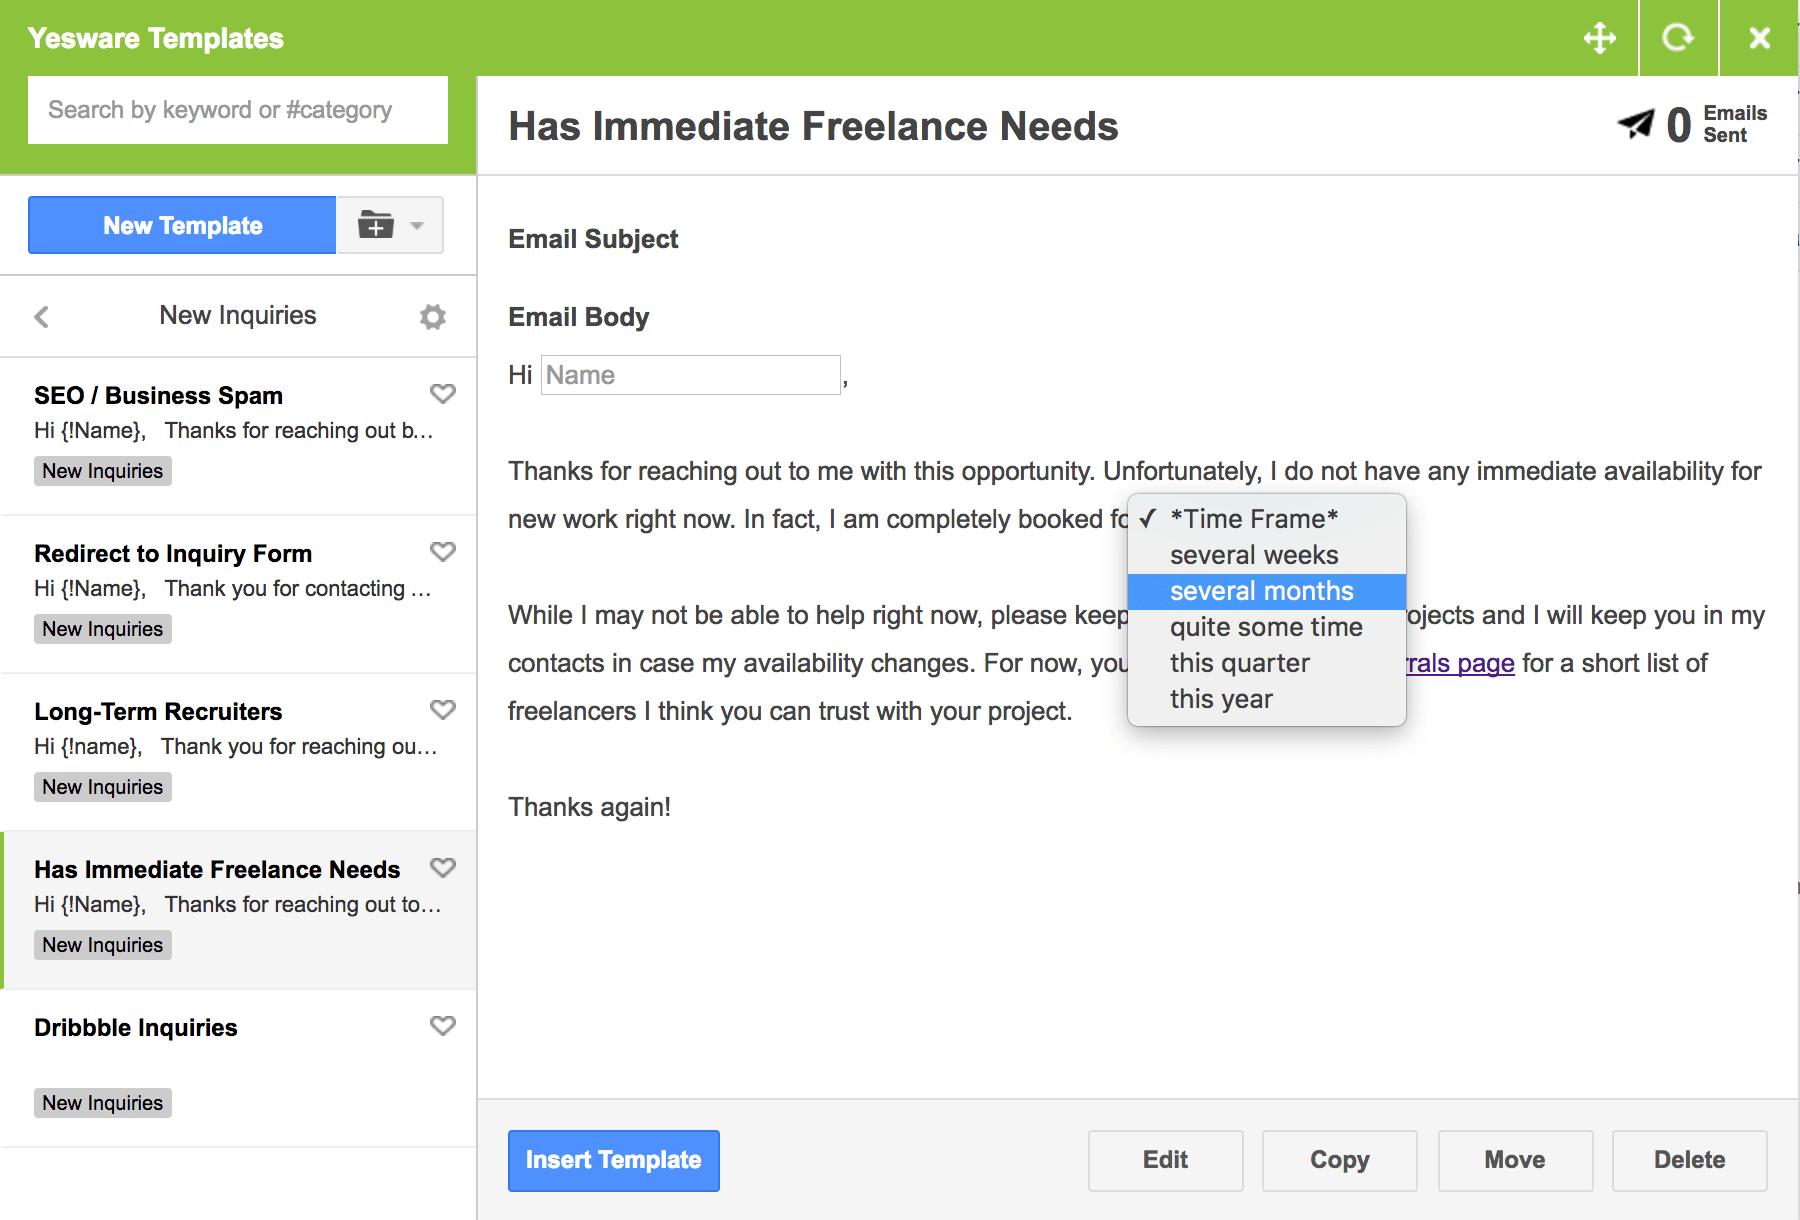Click the paper plane Emails Sent icon
Screen dimensions: 1800x1220
pyautogui.click(x=1636, y=125)
